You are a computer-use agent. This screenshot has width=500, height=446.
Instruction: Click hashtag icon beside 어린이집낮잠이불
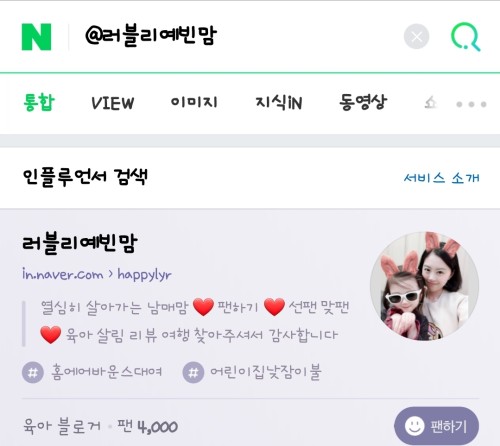193,372
